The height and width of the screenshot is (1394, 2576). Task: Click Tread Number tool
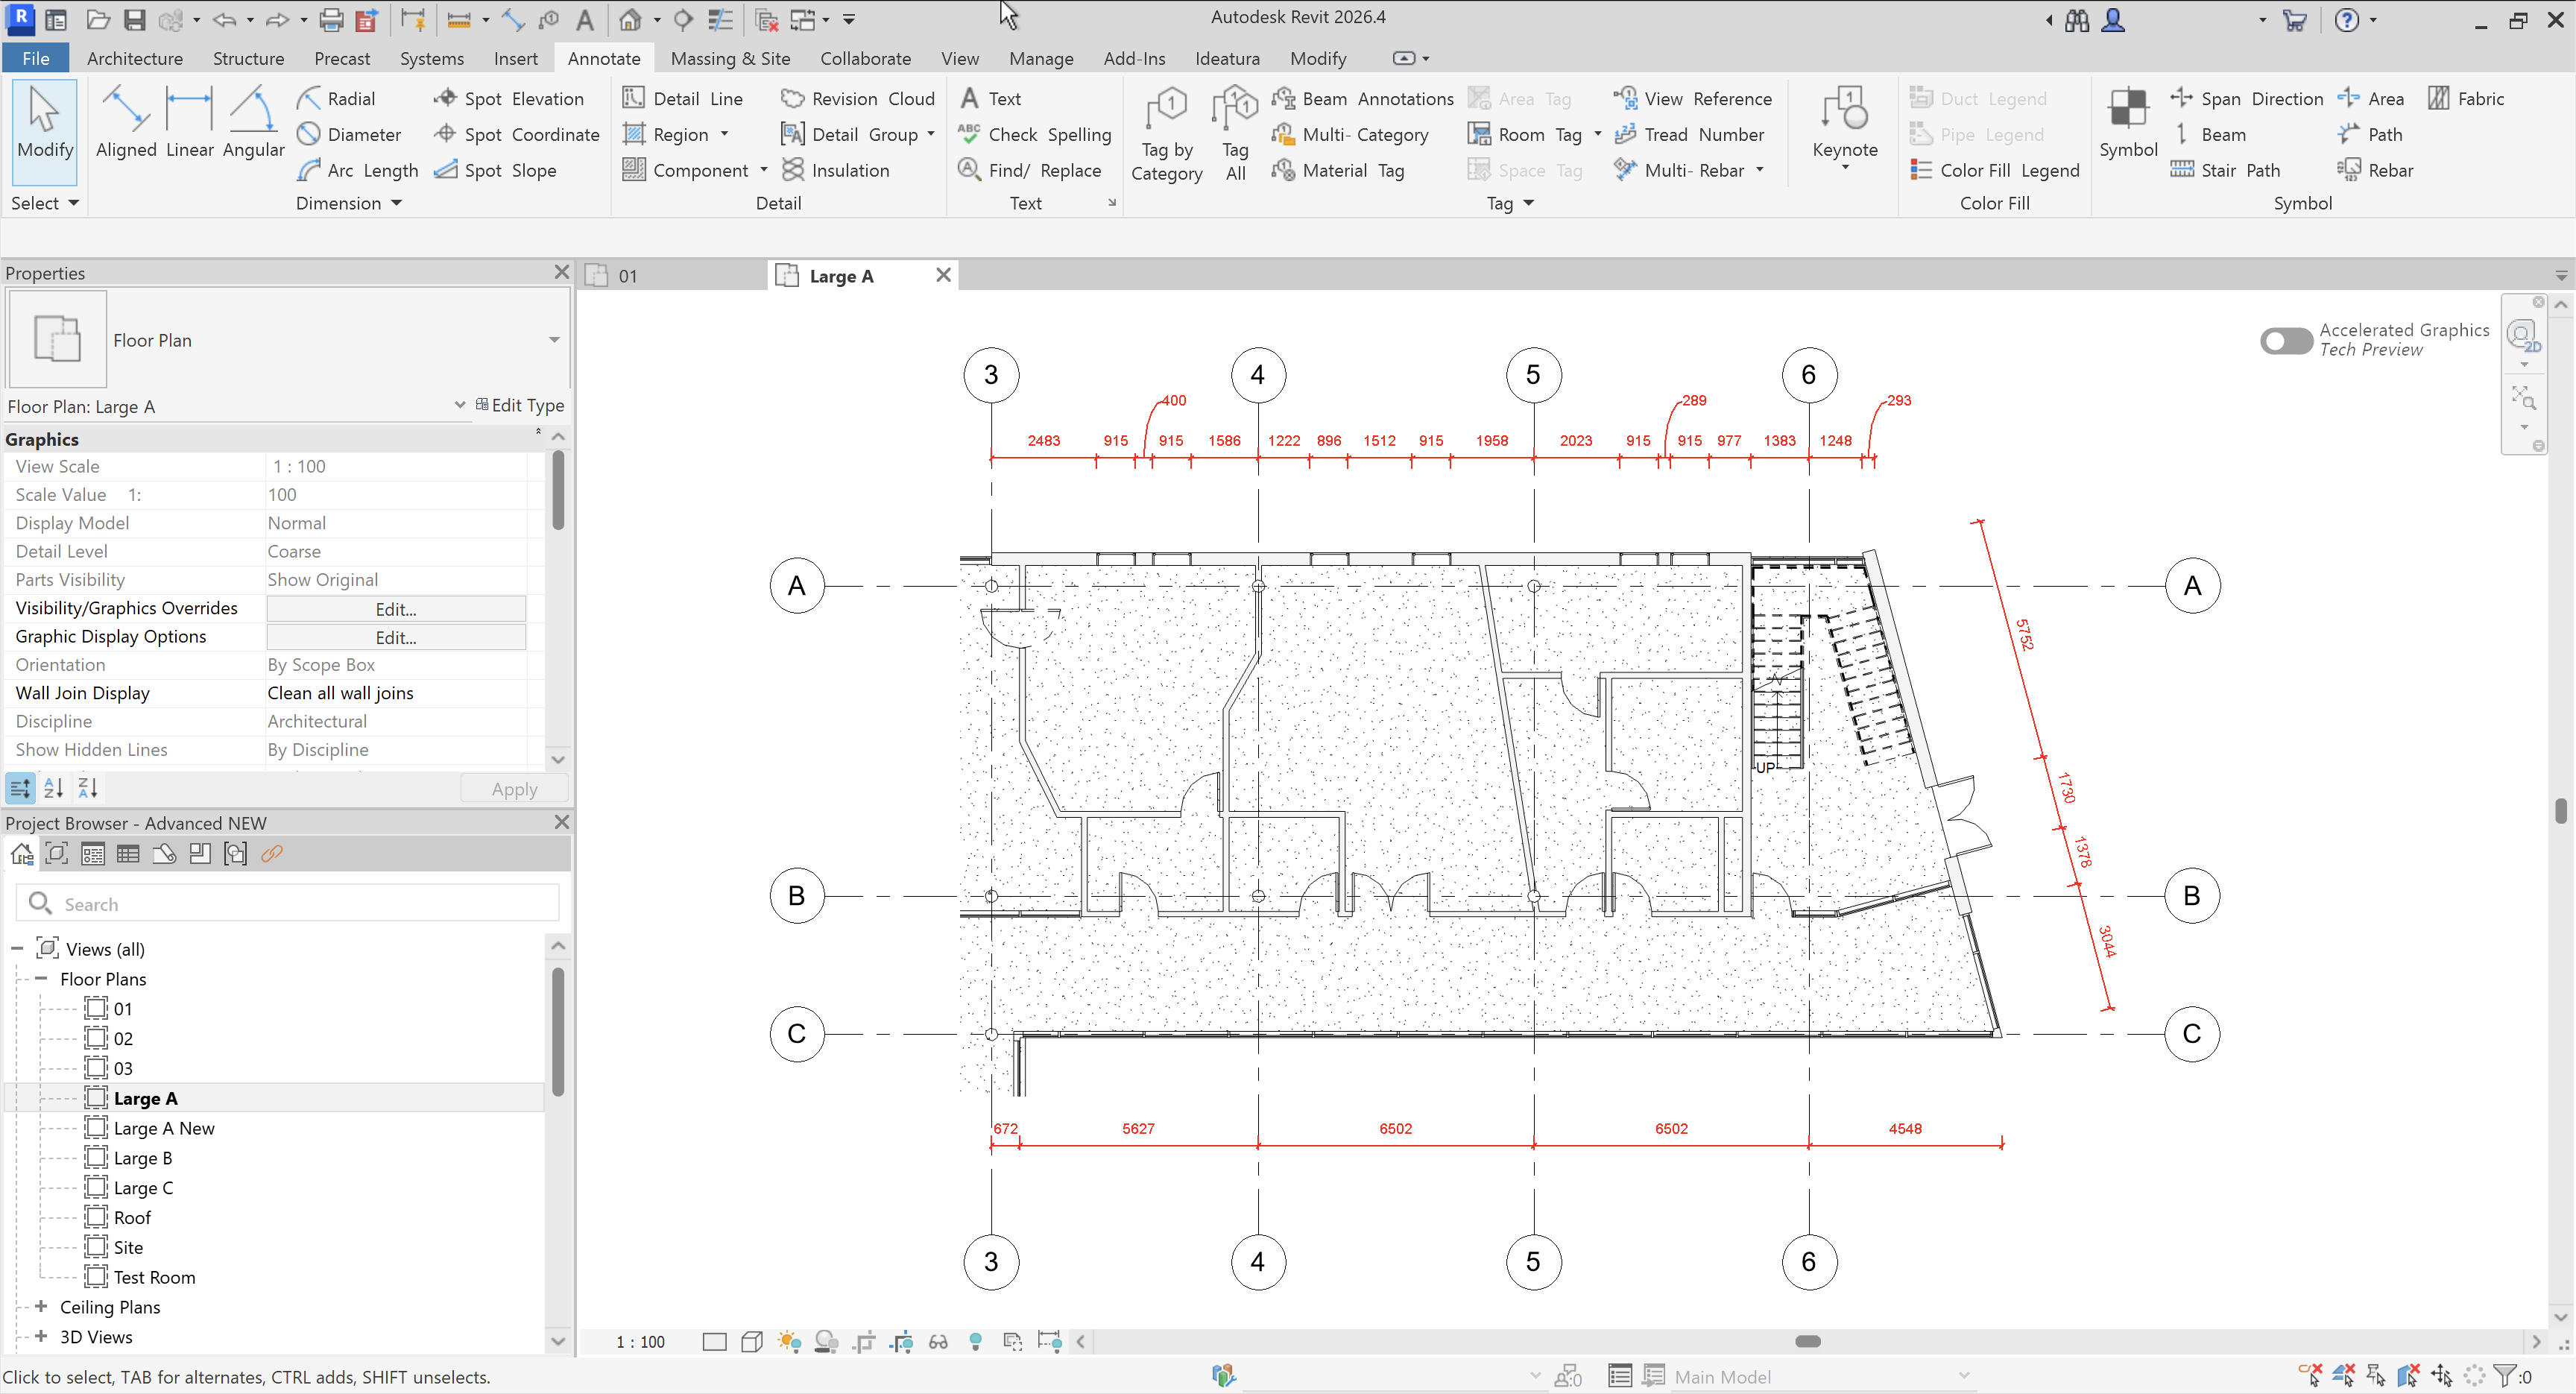(1689, 134)
